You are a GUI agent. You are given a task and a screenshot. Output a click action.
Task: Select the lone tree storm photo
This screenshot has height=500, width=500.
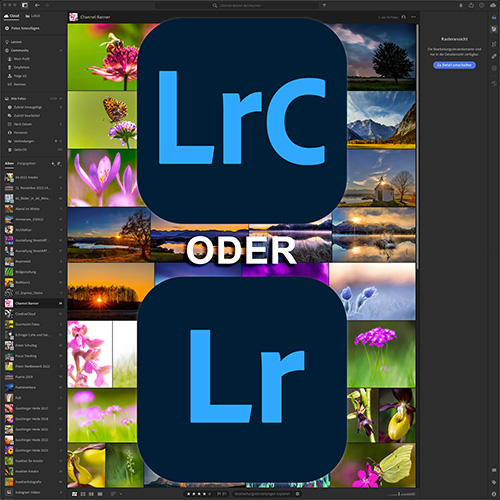pyautogui.click(x=381, y=57)
